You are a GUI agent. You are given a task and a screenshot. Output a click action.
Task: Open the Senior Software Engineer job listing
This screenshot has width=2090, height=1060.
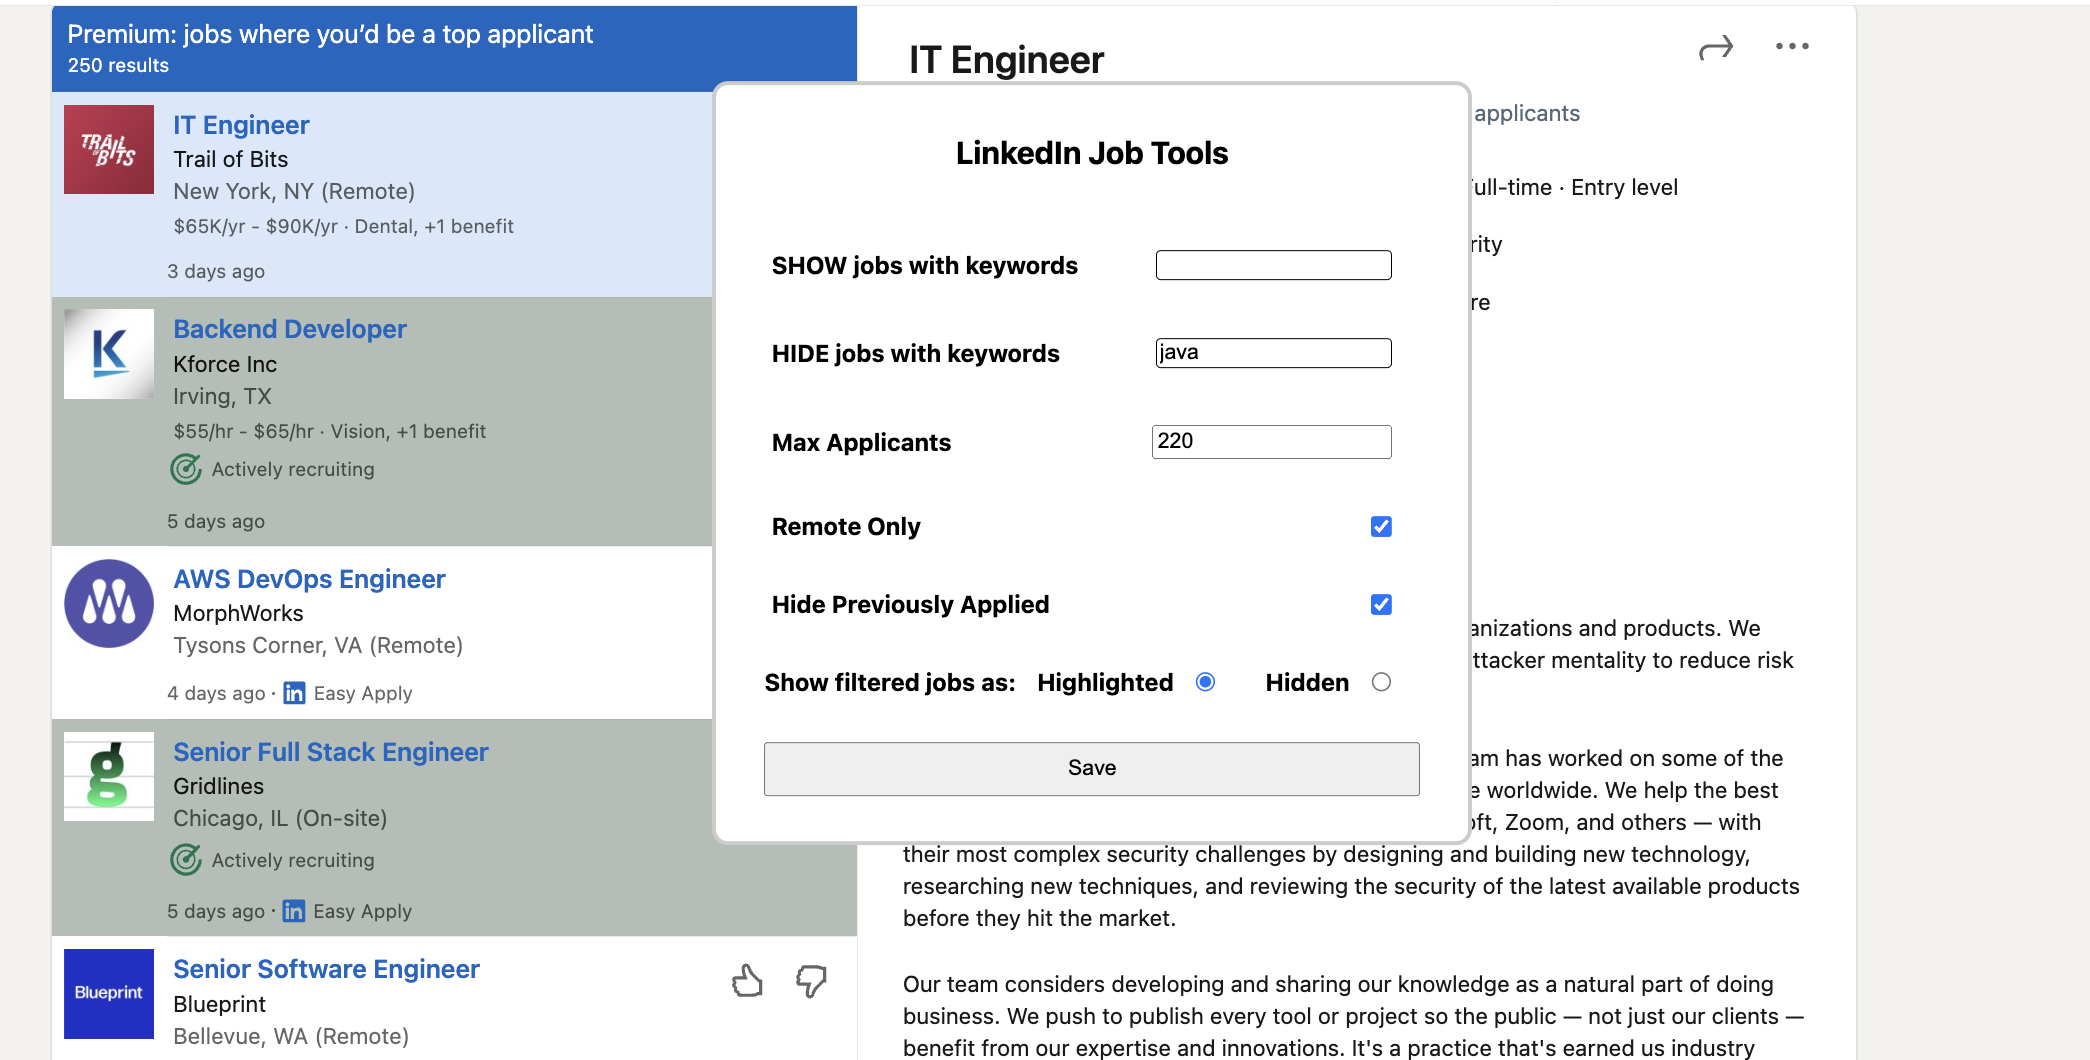[x=326, y=969]
